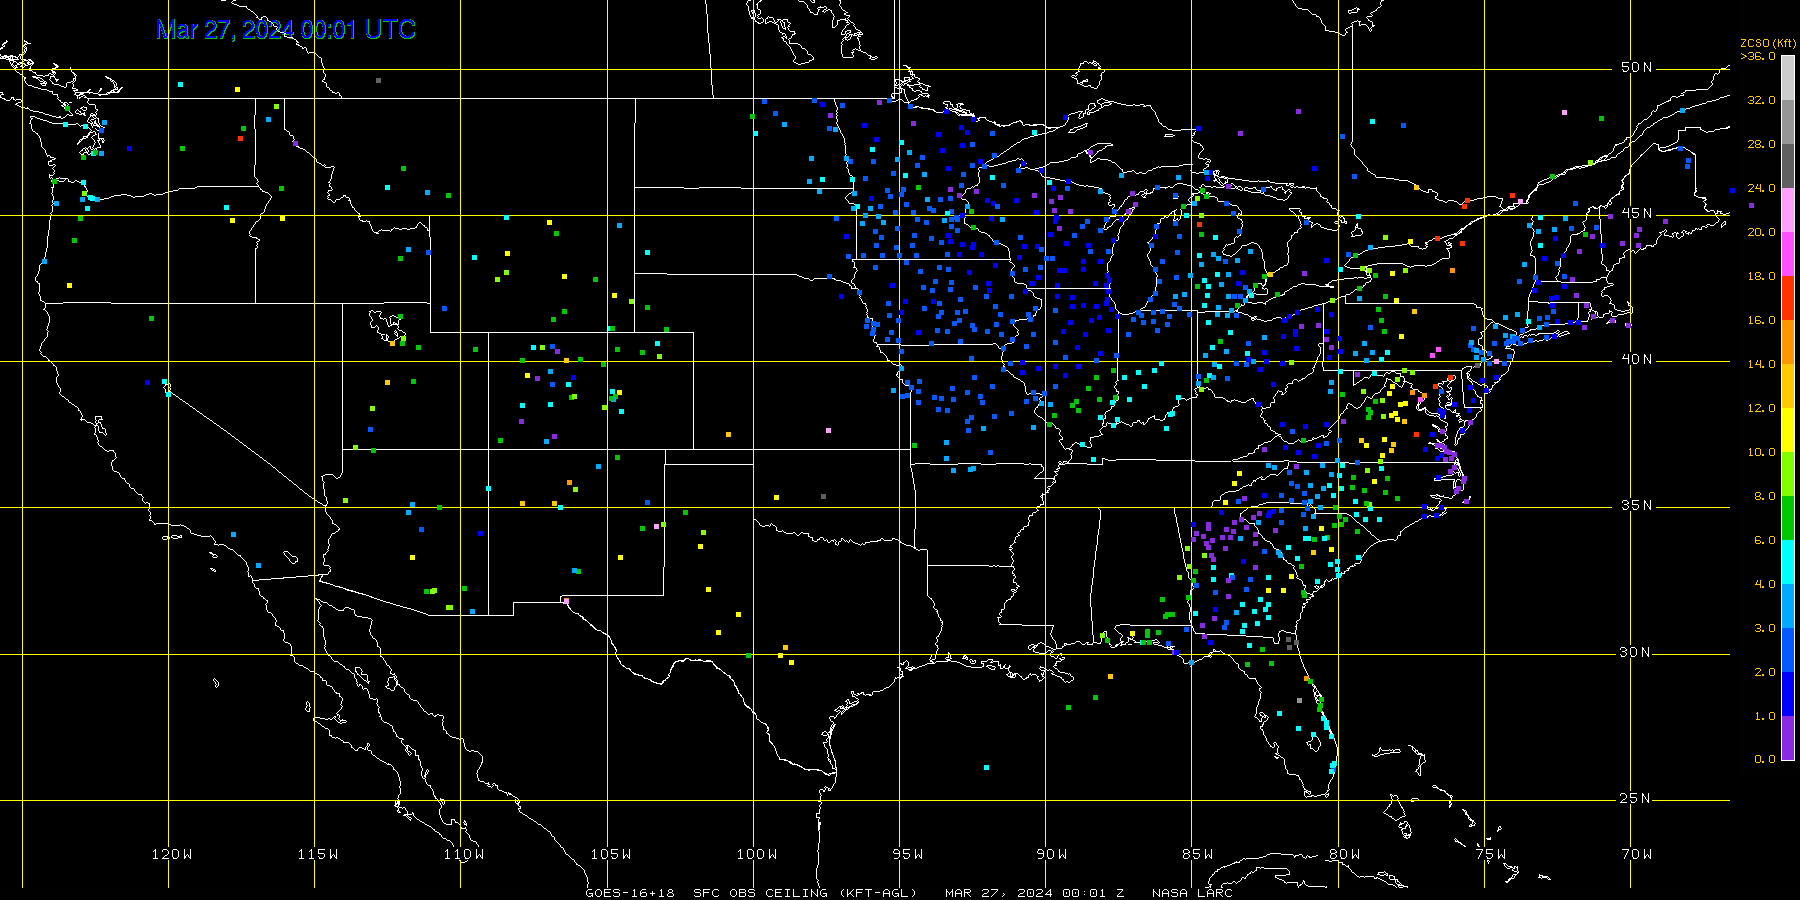Click the yellow 10–12 kft legend swatch

point(1788,430)
